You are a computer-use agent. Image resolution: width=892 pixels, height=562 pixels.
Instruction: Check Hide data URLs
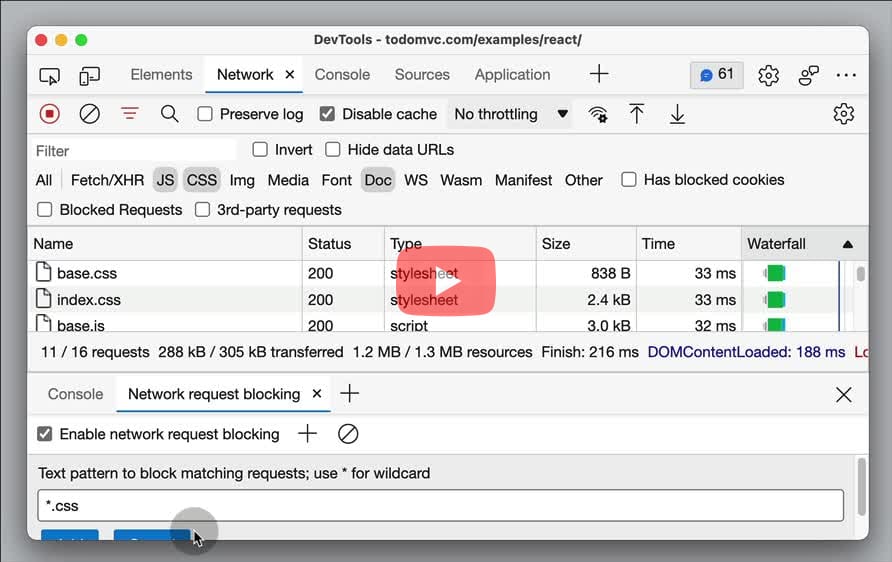(x=333, y=150)
